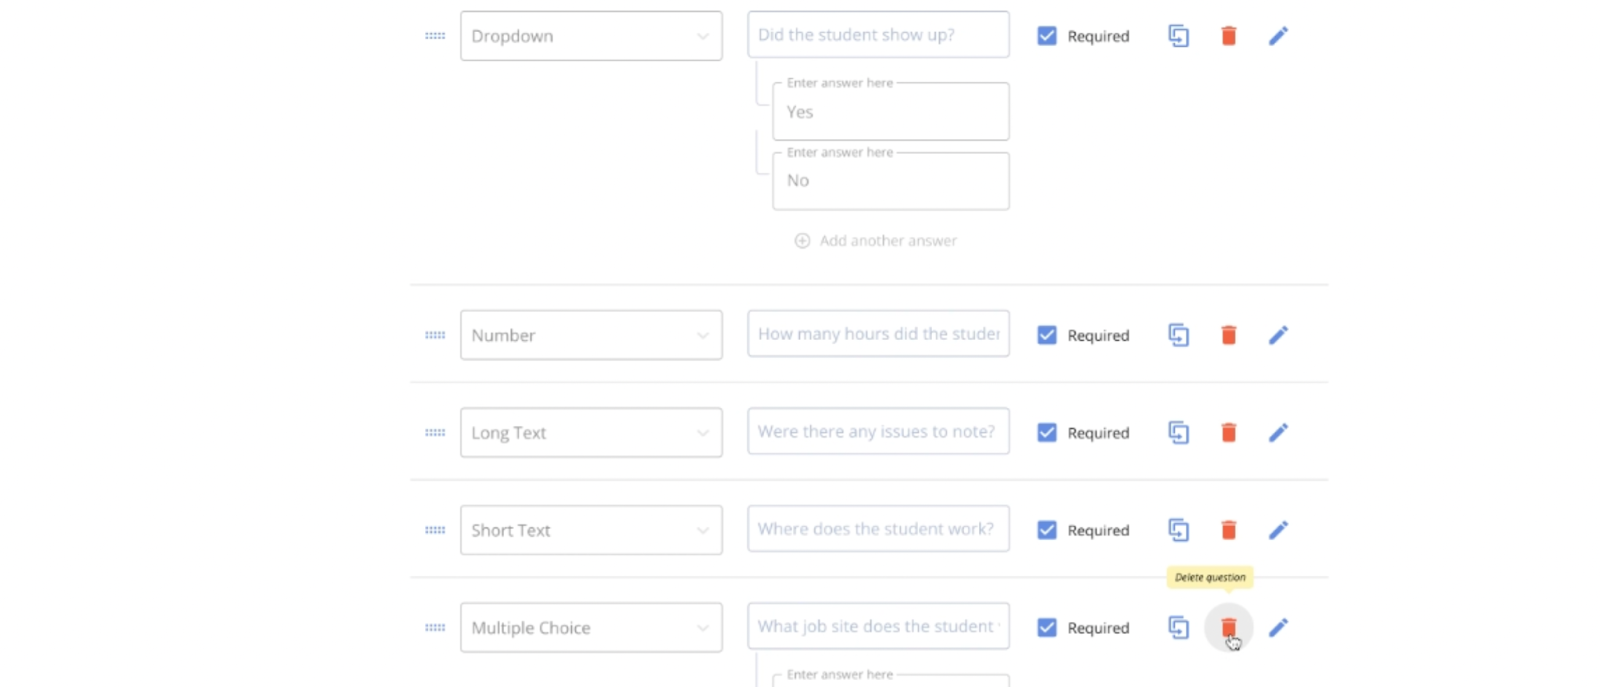Open the Dropdown question type selector
Image resolution: width=1600 pixels, height=687 pixels.
(x=591, y=36)
